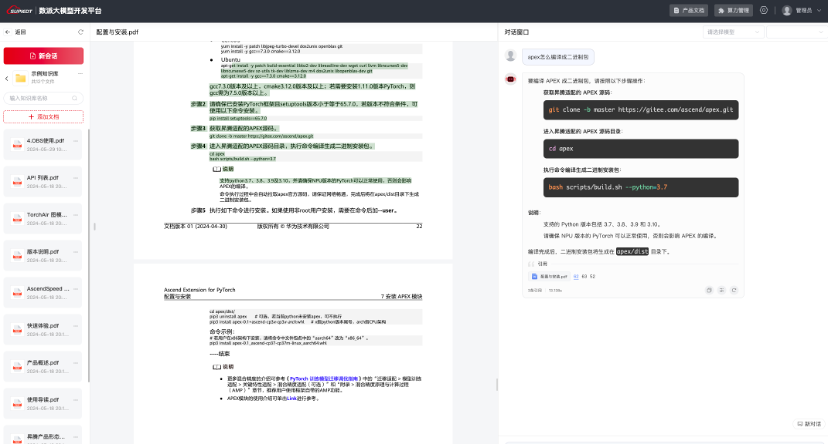
Task: Open the yellow knowledge base folder icon
Action: [x=21, y=78]
